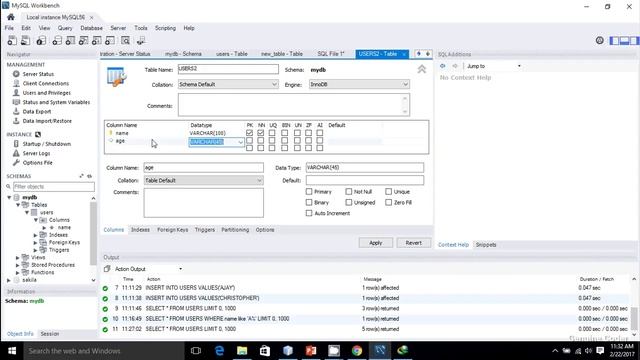The height and width of the screenshot is (360, 640).
Task: Click the Default value input field
Action: 364,180
